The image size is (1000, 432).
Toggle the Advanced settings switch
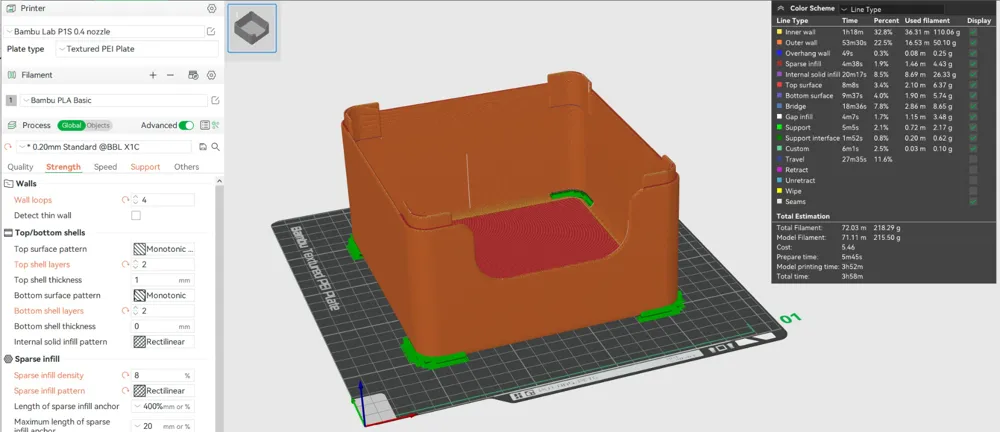point(186,126)
